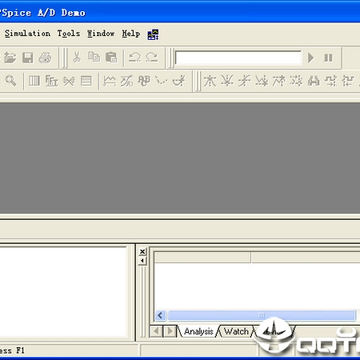The image size is (360, 360).
Task: Click the Open file folder icon
Action: pos(10,58)
